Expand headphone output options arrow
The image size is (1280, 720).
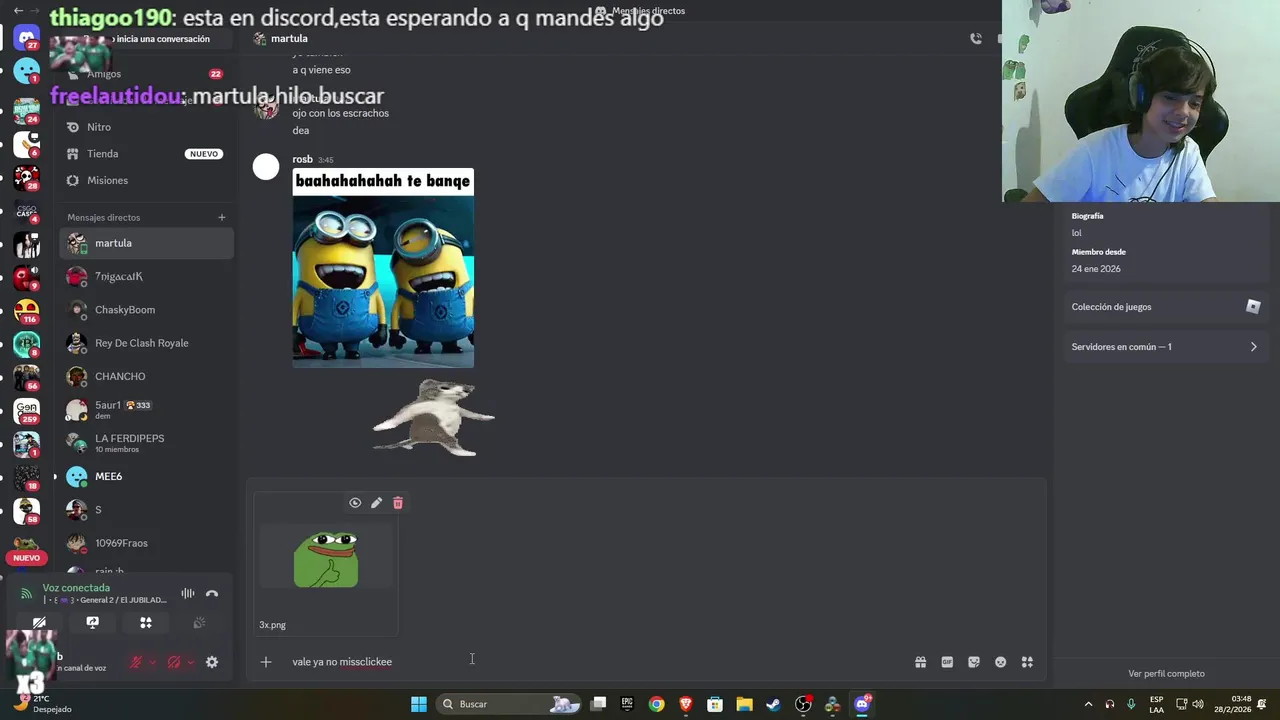(x=190, y=662)
